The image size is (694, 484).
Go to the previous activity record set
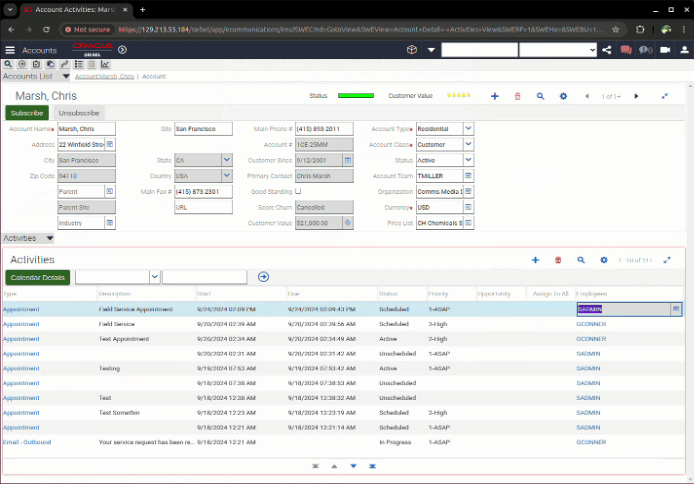click(334, 466)
